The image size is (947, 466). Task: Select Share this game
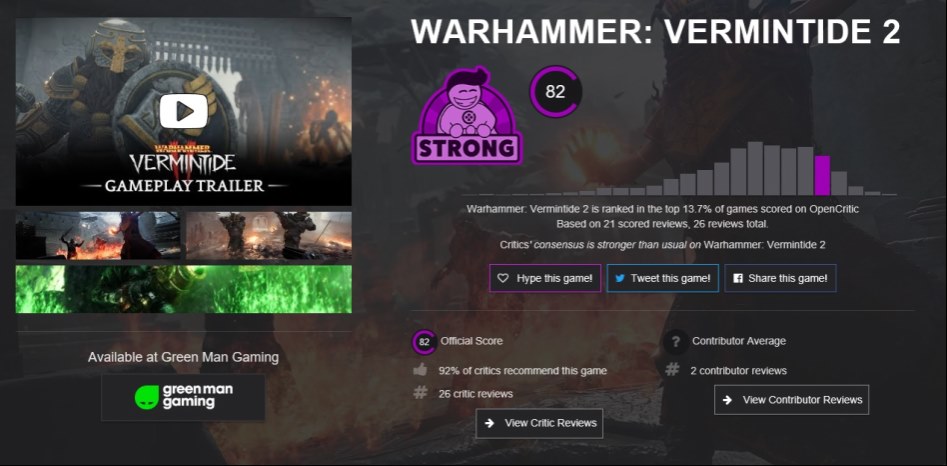pyautogui.click(x=780, y=278)
